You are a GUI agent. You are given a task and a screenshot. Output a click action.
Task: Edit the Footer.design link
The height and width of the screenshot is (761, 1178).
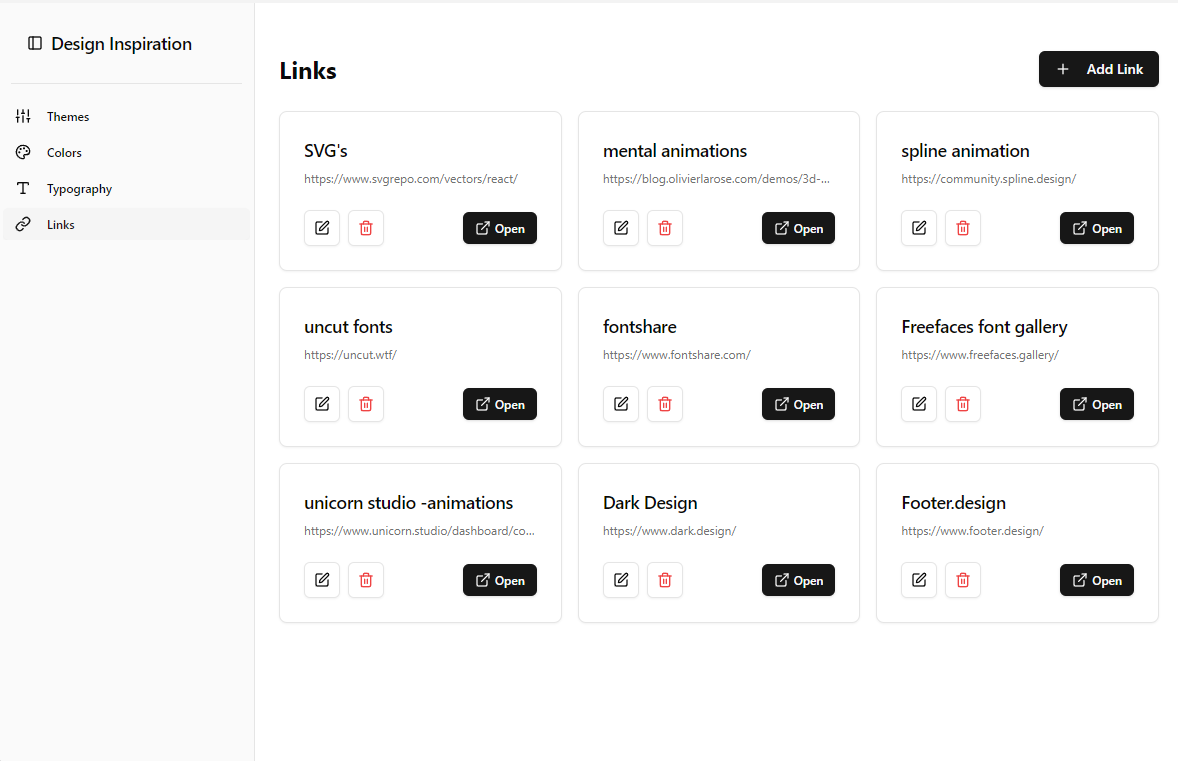919,580
